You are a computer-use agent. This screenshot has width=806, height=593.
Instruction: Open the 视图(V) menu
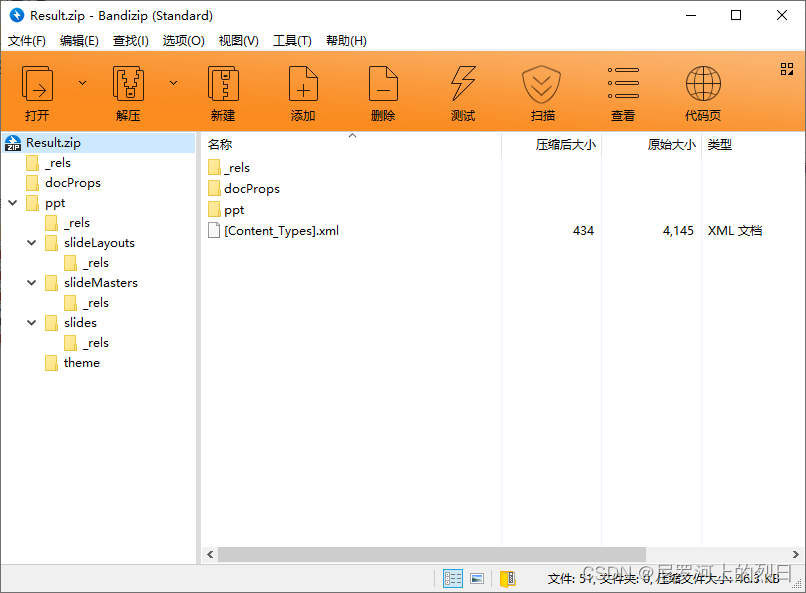pyautogui.click(x=239, y=41)
